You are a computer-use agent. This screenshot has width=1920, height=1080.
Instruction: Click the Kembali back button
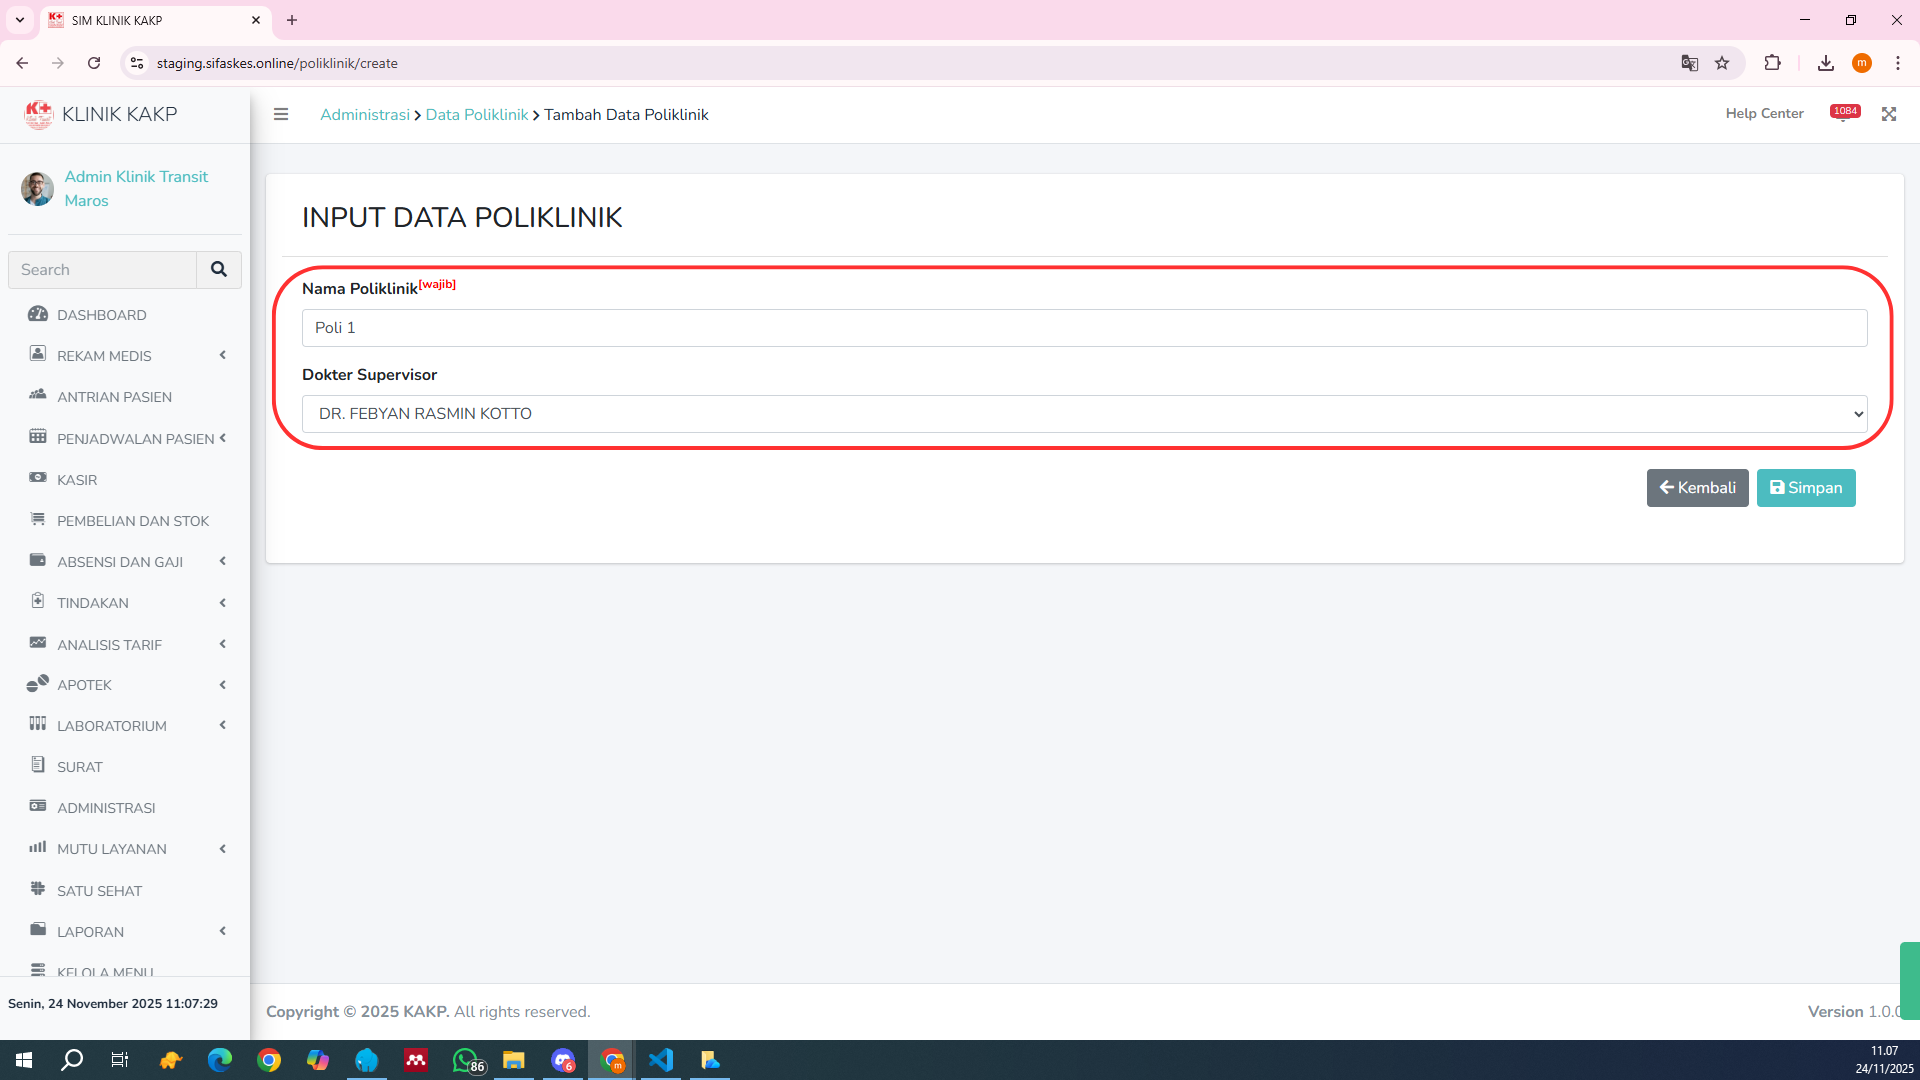point(1697,488)
